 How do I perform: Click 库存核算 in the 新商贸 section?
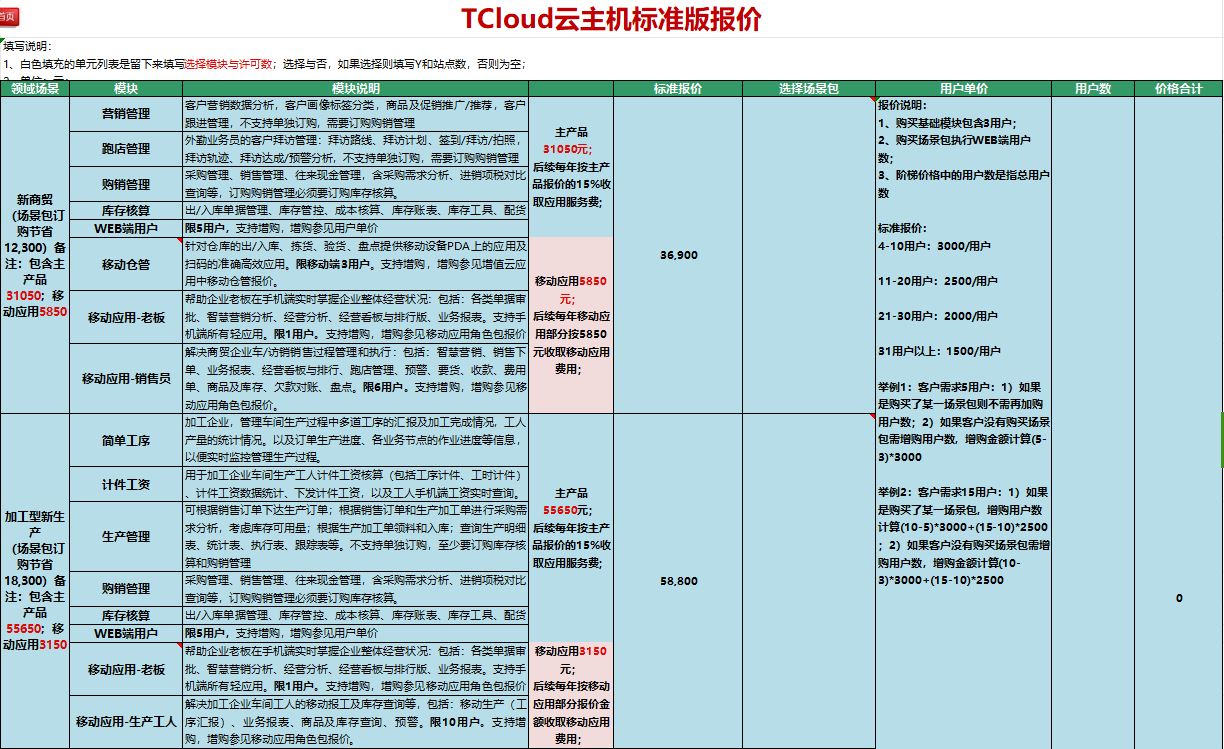pyautogui.click(x=126, y=211)
